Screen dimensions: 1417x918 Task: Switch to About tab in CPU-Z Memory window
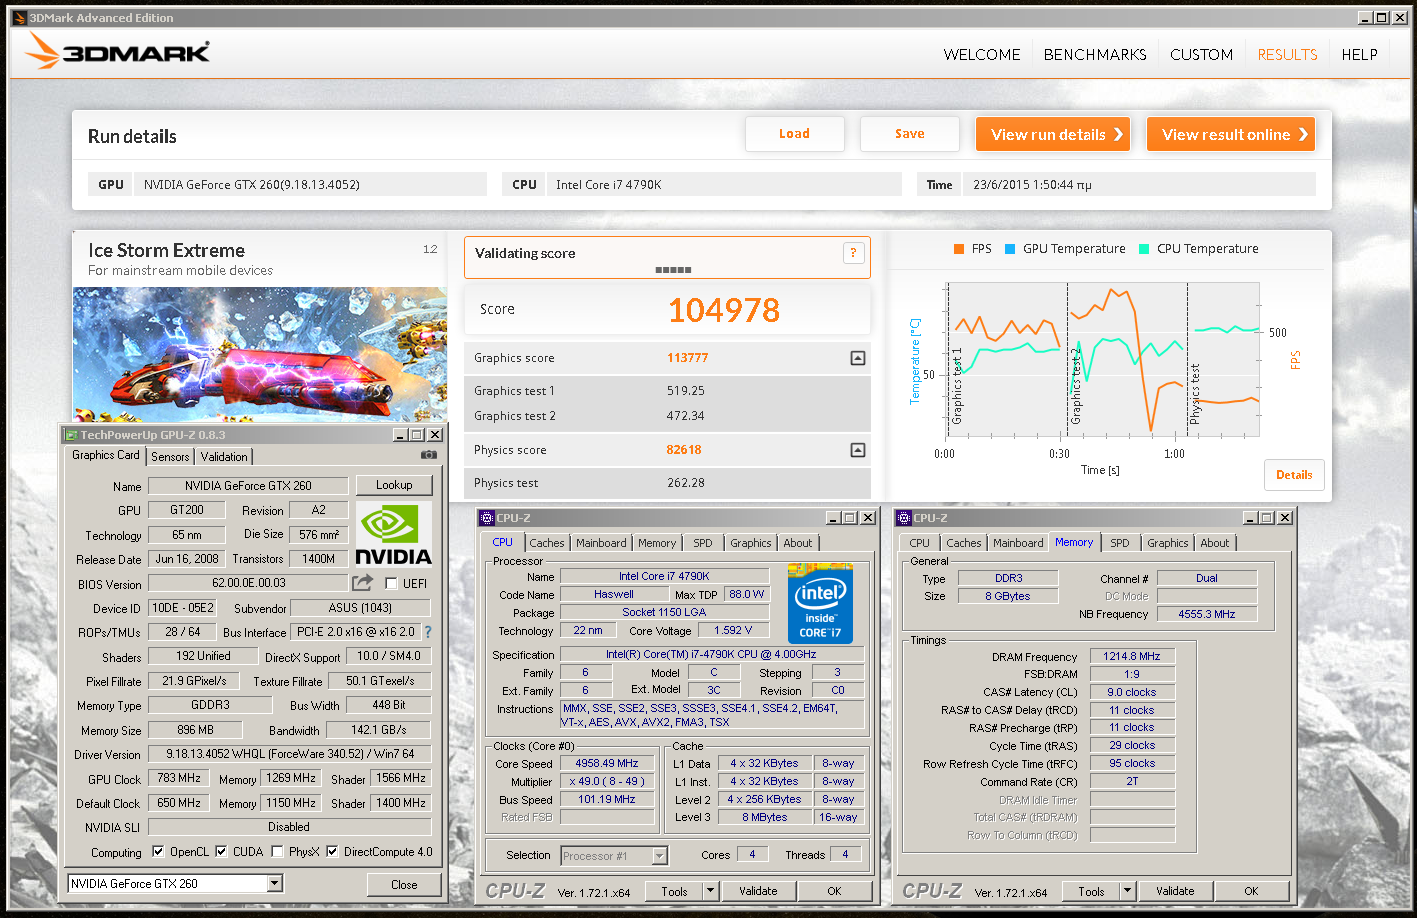1215,543
